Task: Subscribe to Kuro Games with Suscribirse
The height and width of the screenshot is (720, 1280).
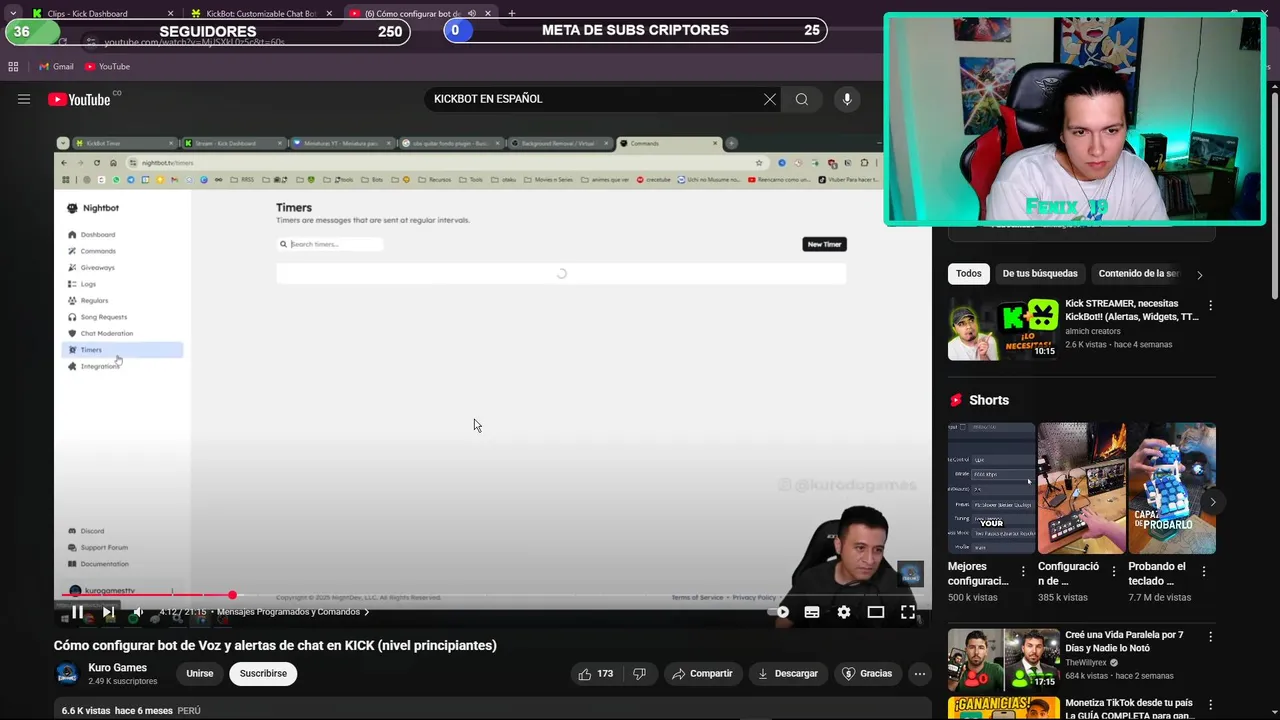Action: (263, 674)
